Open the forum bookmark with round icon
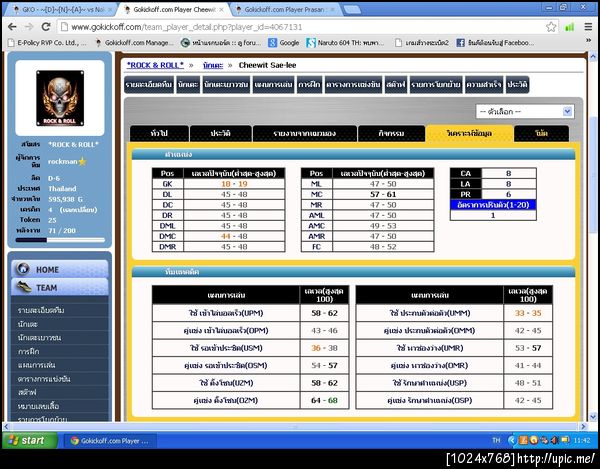 pos(221,43)
